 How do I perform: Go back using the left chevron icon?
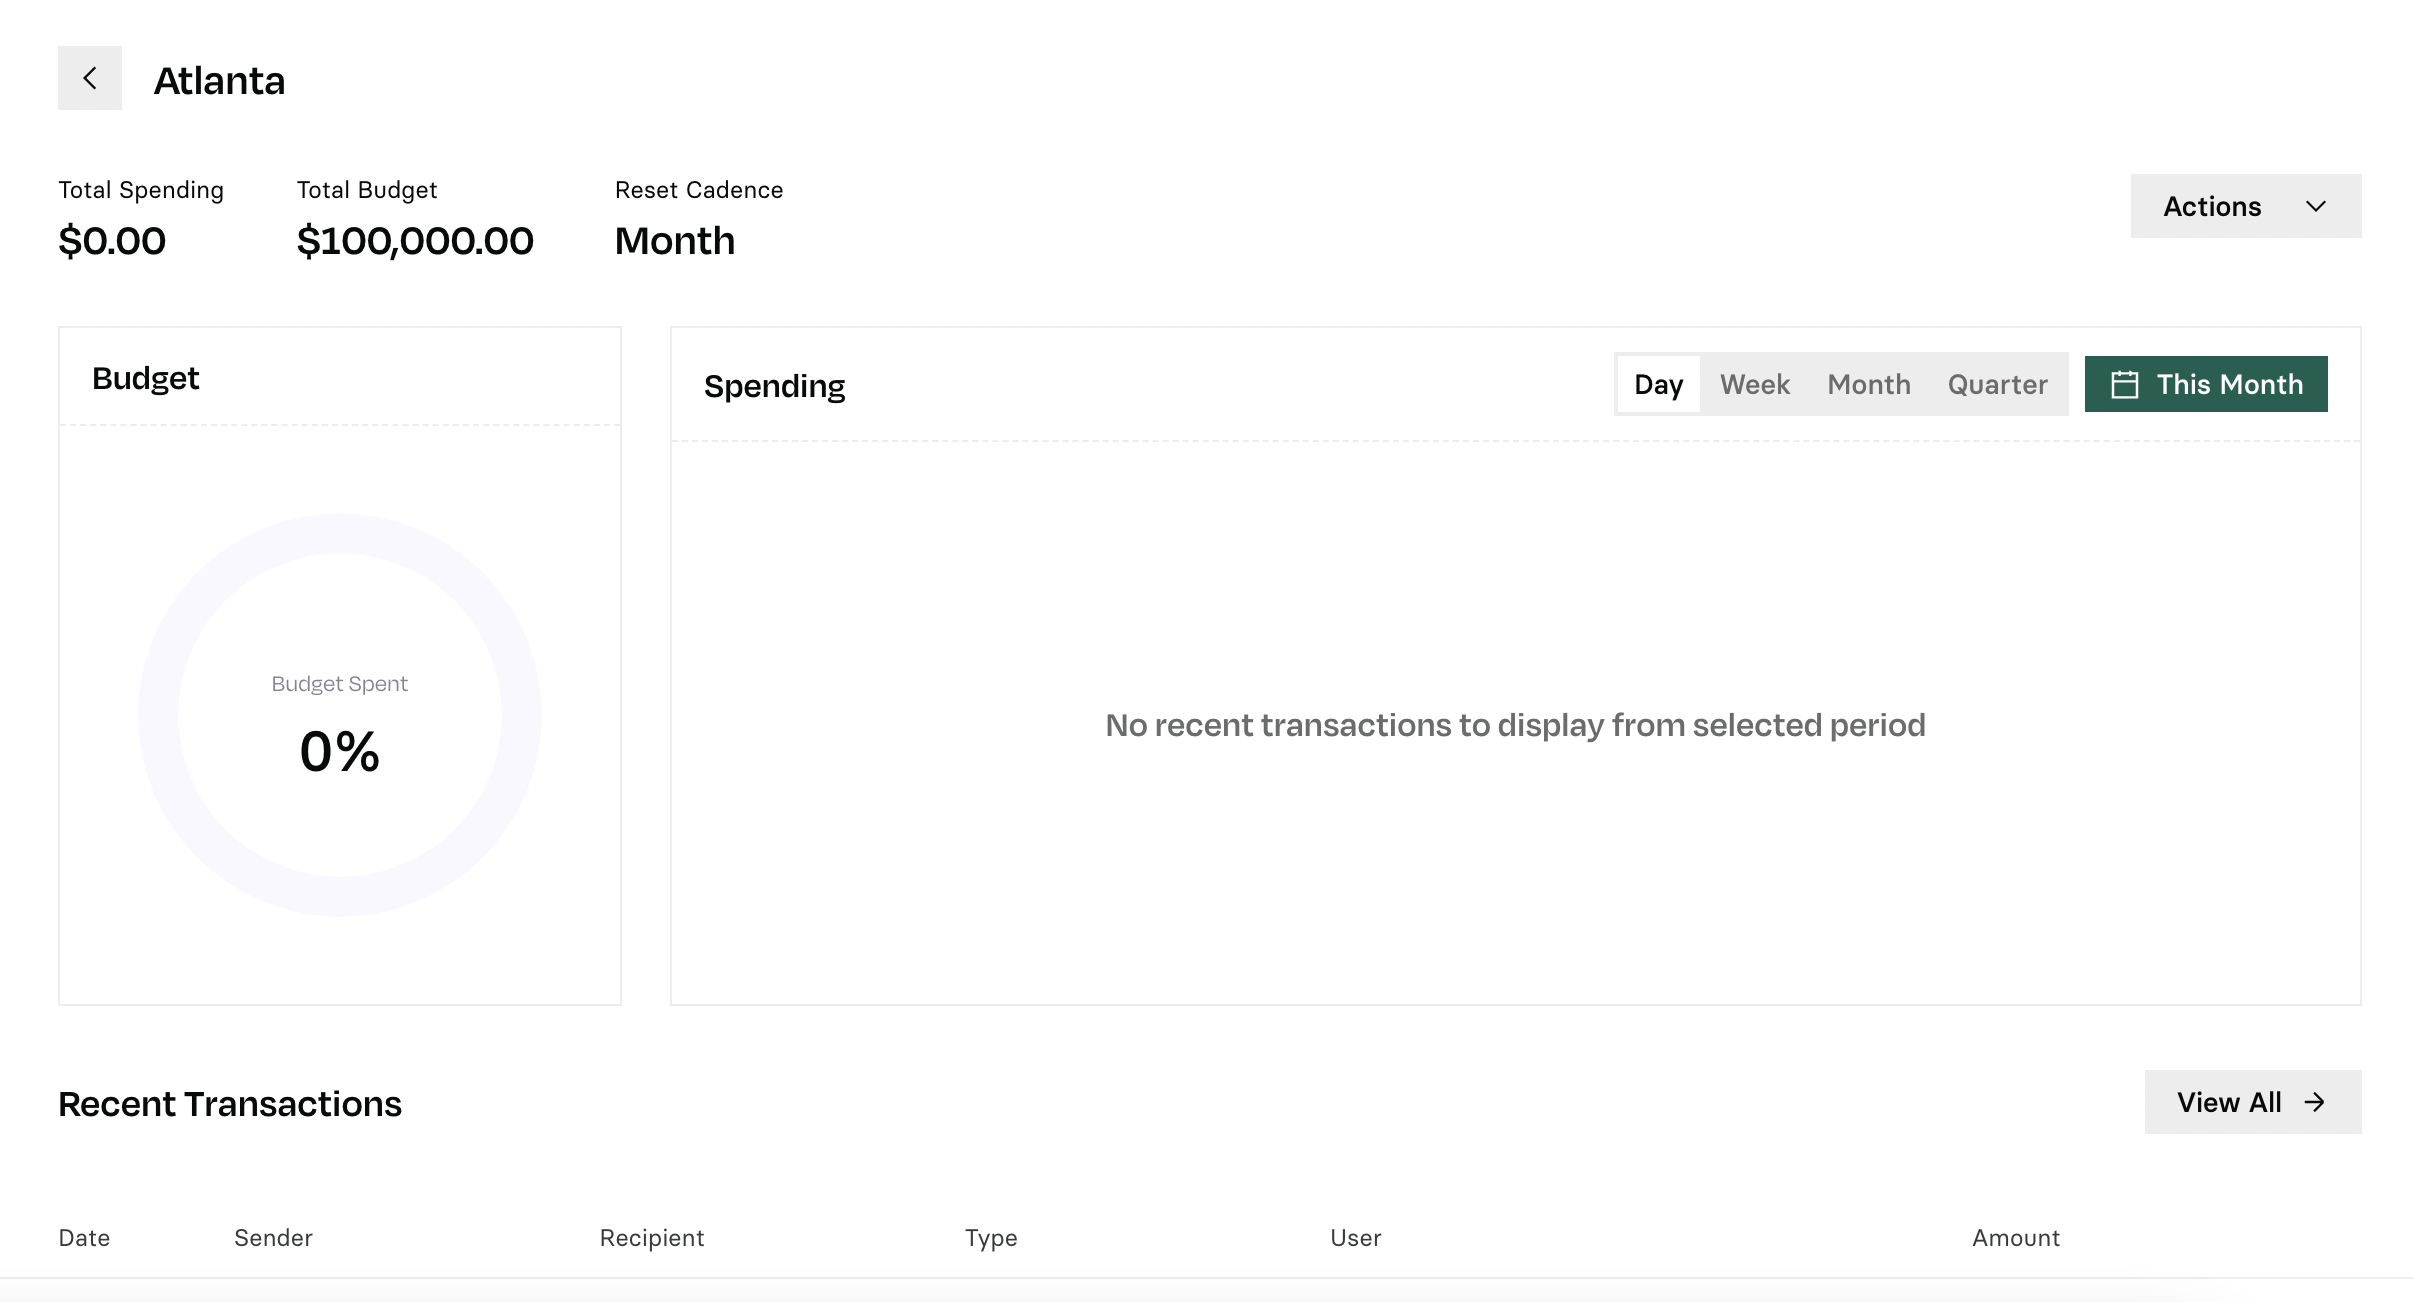tap(90, 78)
